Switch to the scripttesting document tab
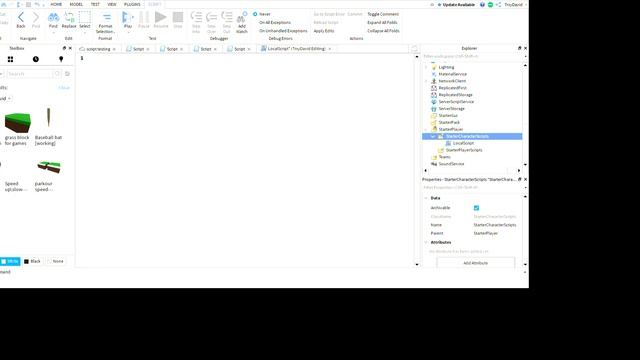Screen dimensions: 640x360 [98, 49]
